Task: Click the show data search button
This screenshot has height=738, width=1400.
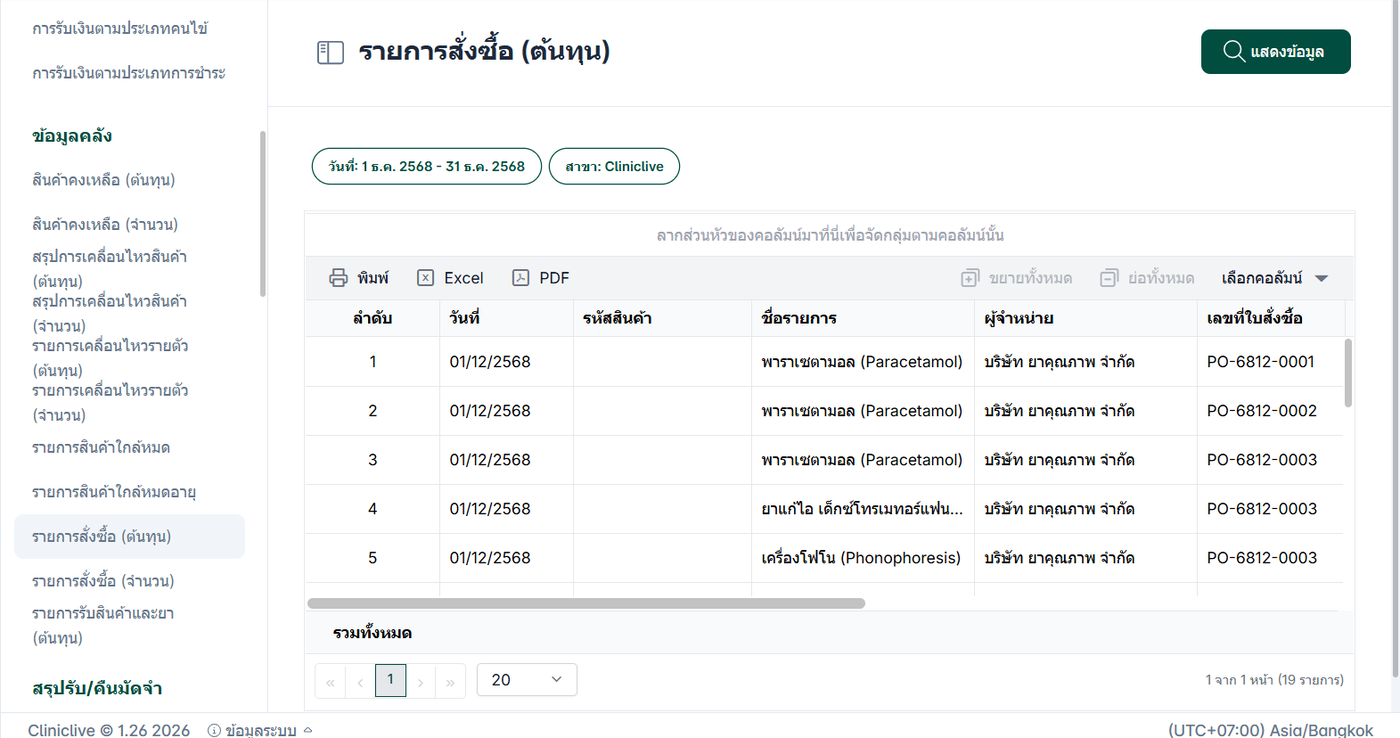Action: pos(1275,52)
